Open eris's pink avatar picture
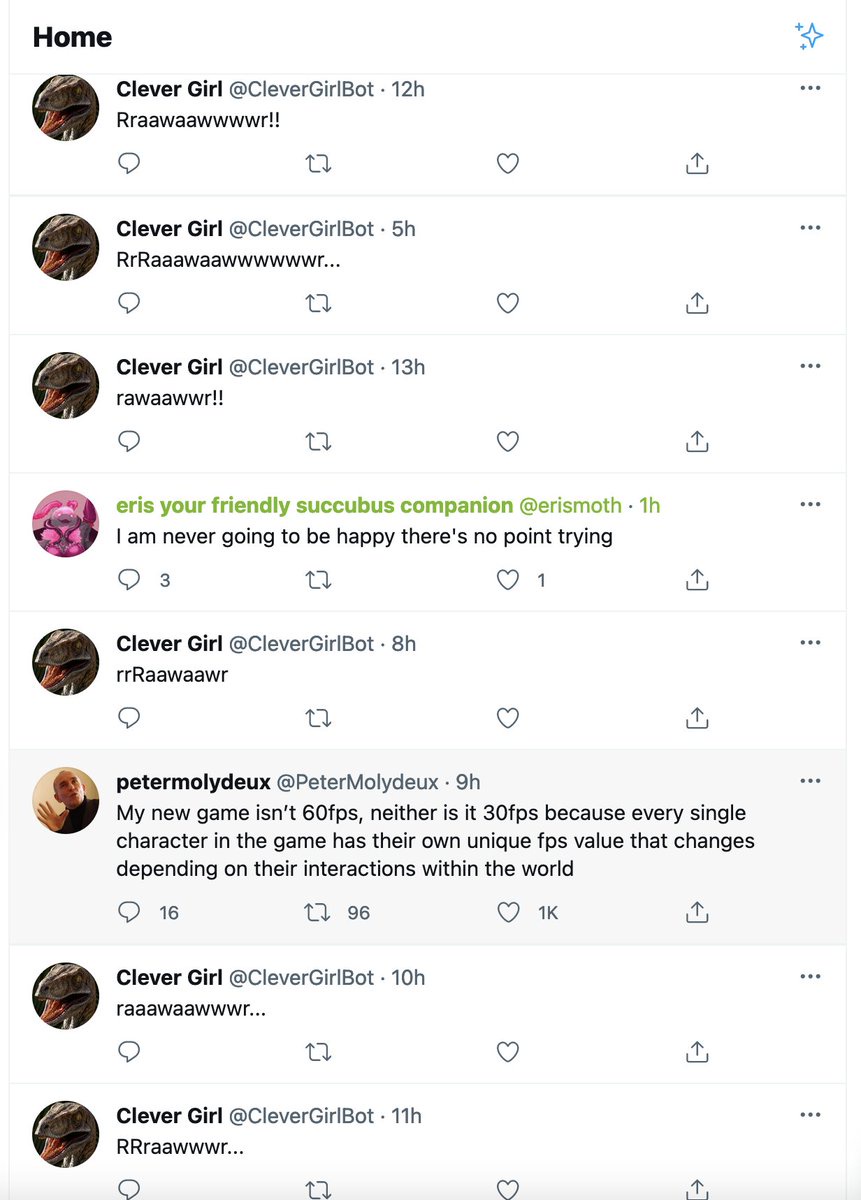This screenshot has height=1200, width=861. pyautogui.click(x=66, y=524)
